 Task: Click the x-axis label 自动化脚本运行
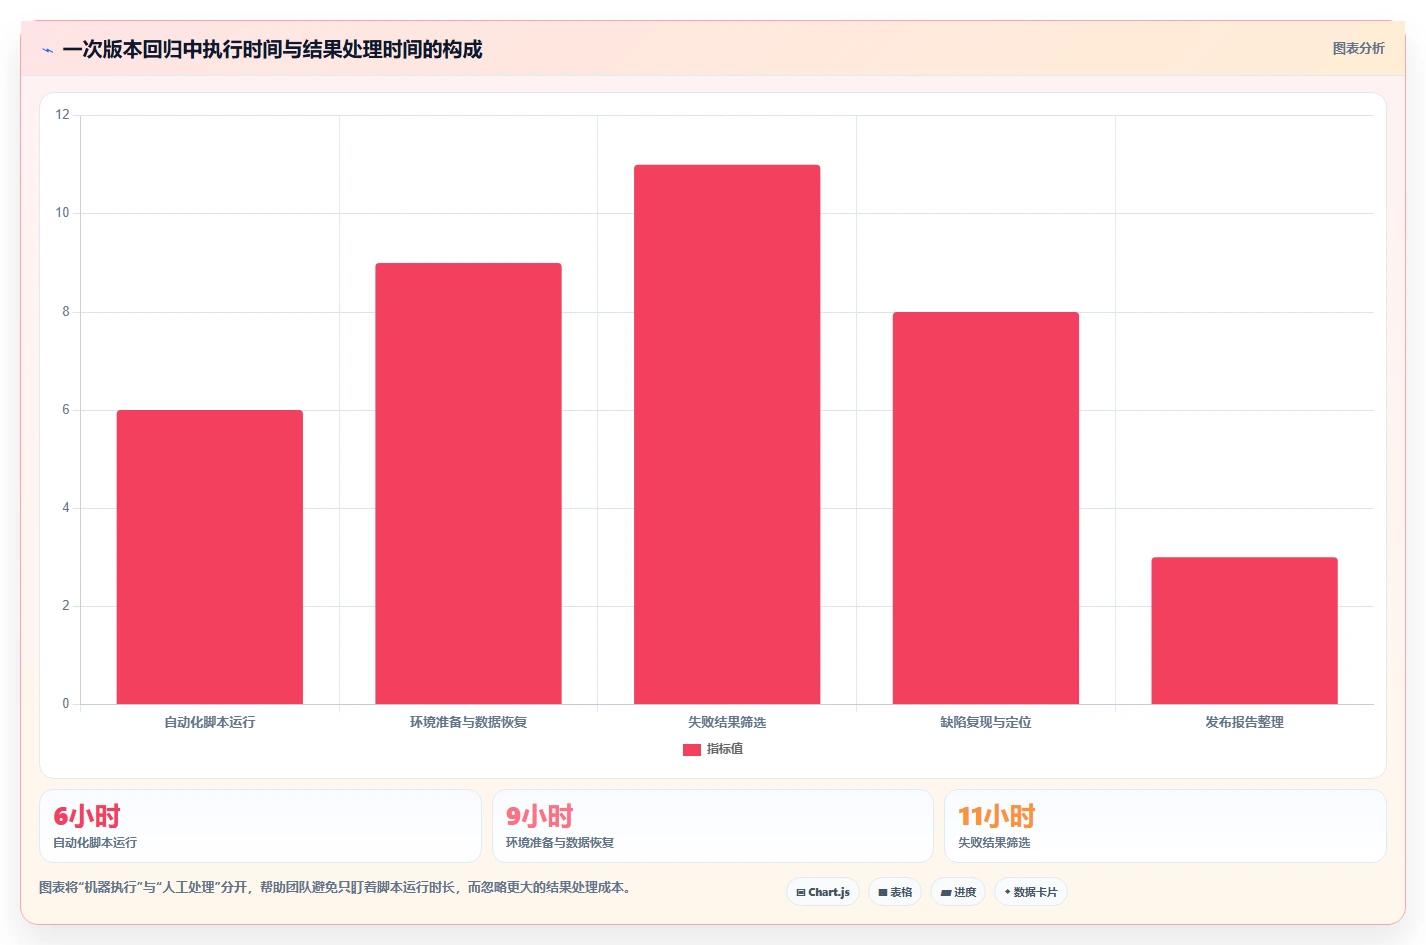click(210, 722)
